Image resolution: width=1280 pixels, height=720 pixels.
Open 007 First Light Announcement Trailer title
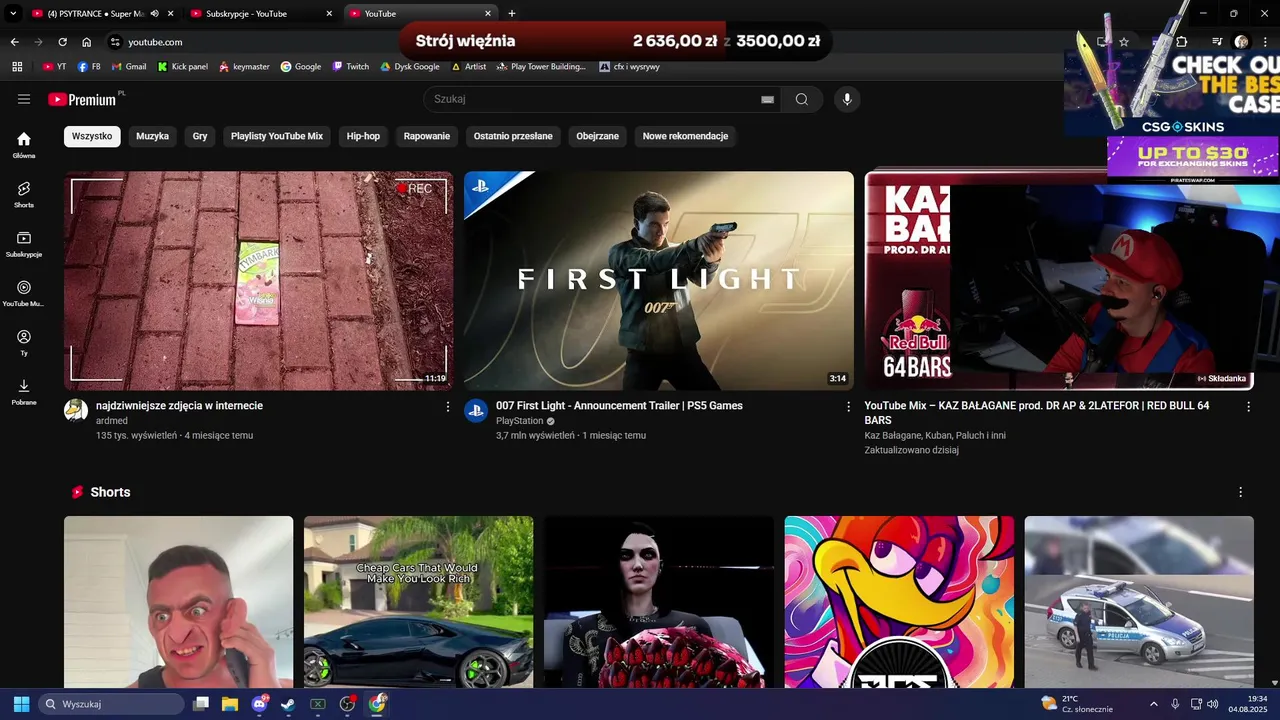pos(619,406)
